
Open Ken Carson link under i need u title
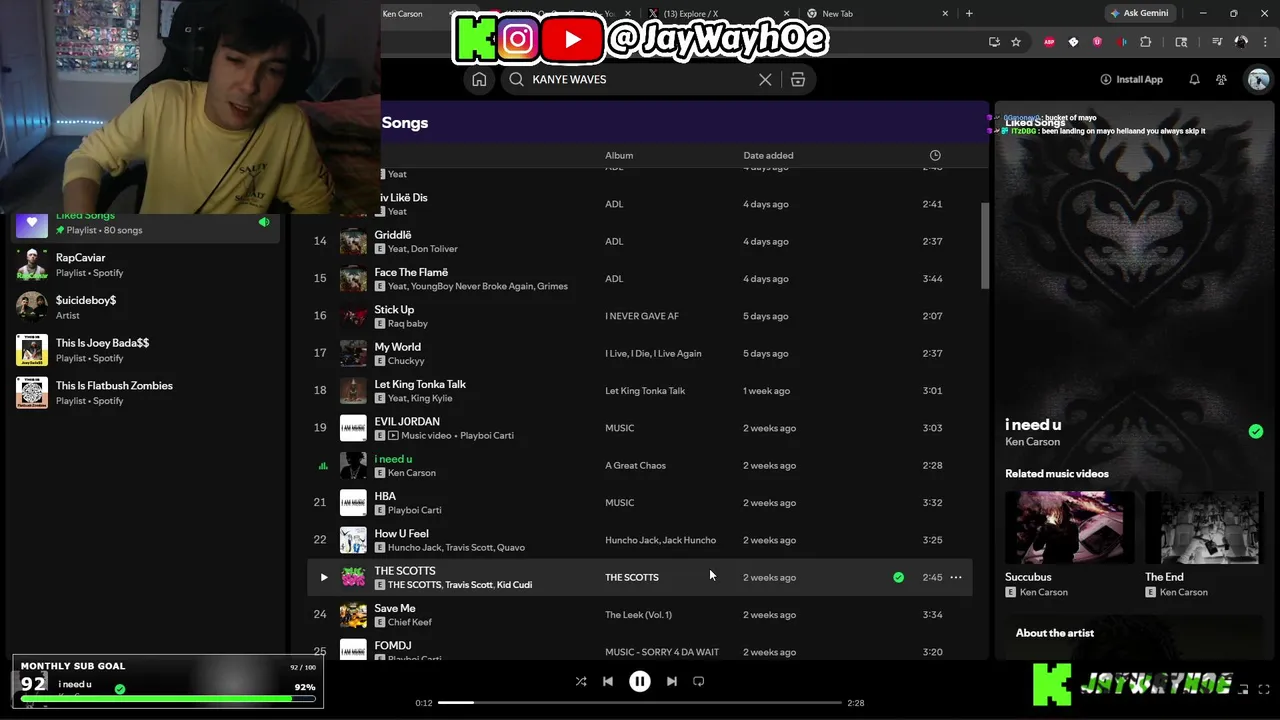point(1032,442)
